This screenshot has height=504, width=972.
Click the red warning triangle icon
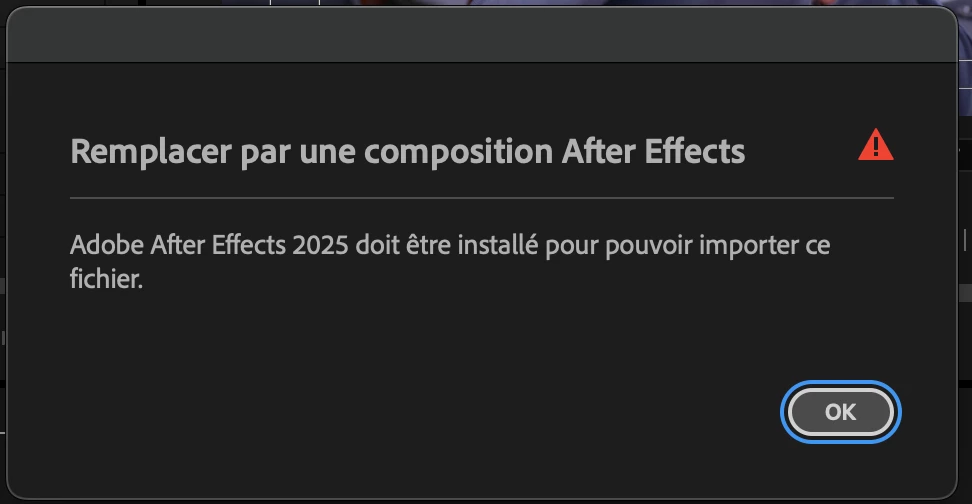coord(875,145)
